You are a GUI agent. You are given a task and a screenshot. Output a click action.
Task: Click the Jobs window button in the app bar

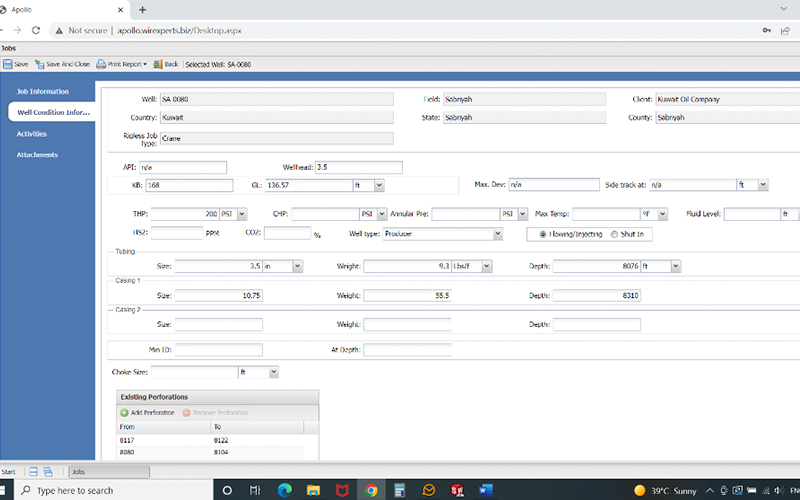pyautogui.click(x=109, y=472)
